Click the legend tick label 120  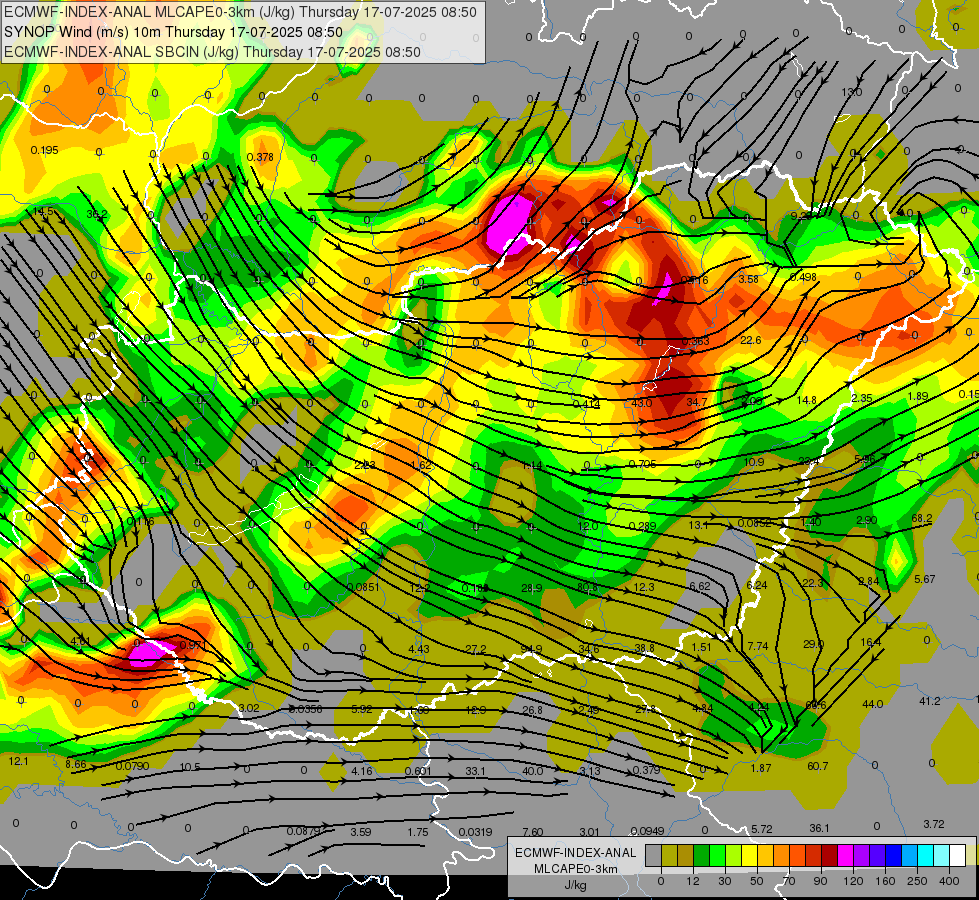click(x=853, y=881)
